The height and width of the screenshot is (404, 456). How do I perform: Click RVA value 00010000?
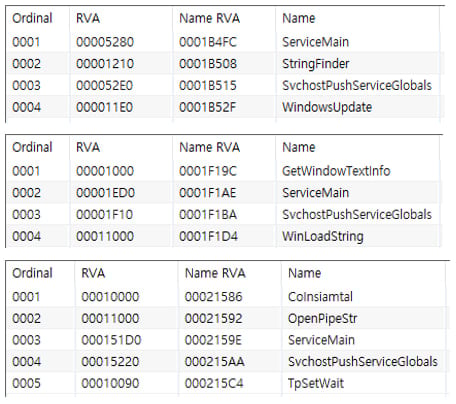tap(110, 297)
